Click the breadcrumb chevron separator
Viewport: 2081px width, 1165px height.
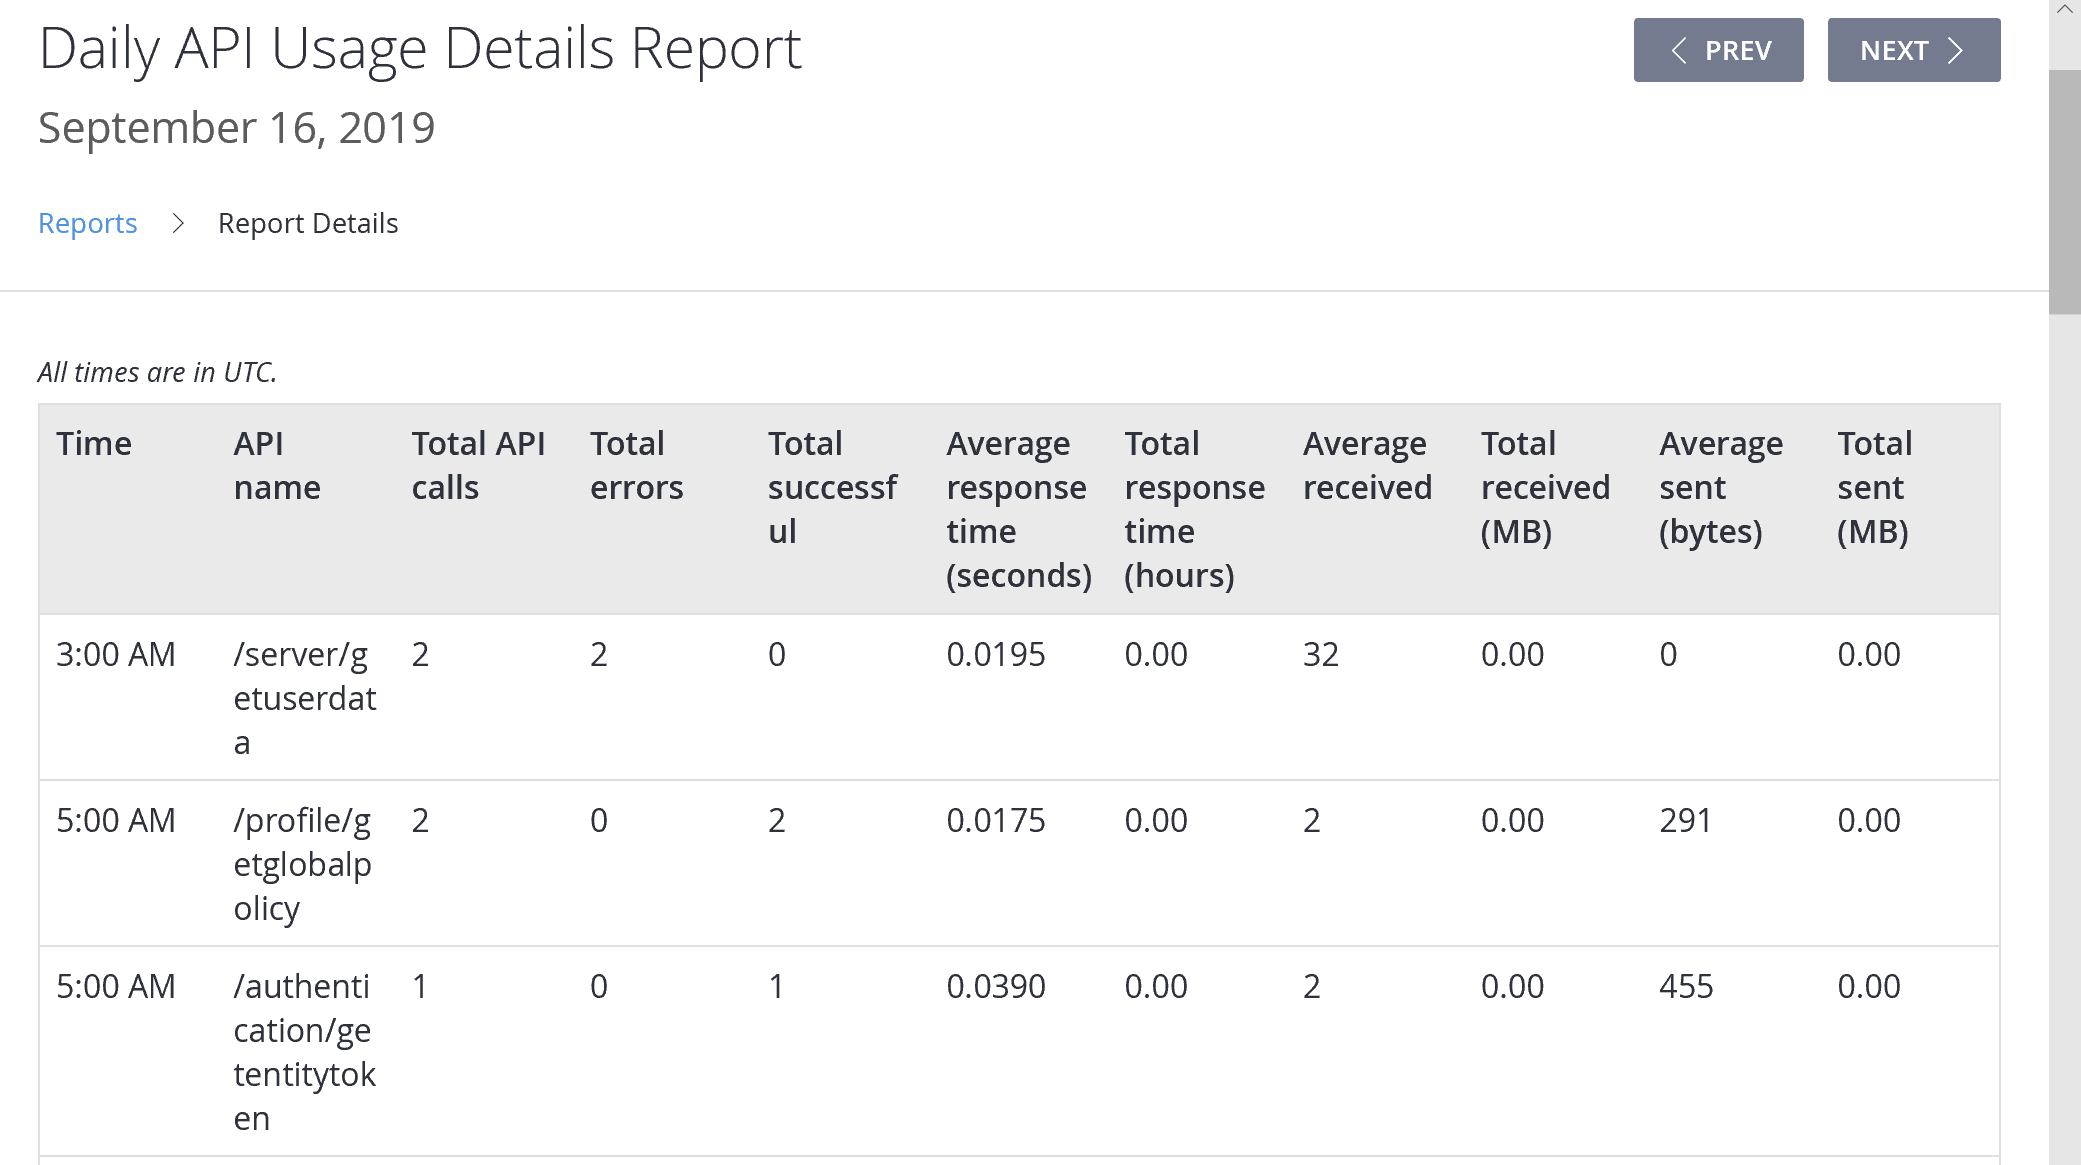[178, 223]
